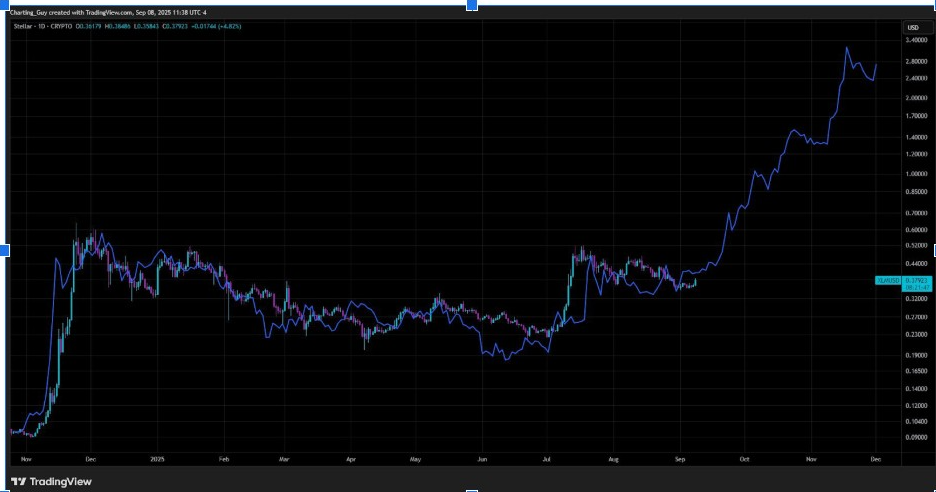The height and width of the screenshot is (492, 936).
Task: Click the 0.16500 price axis label
Action: click(916, 371)
